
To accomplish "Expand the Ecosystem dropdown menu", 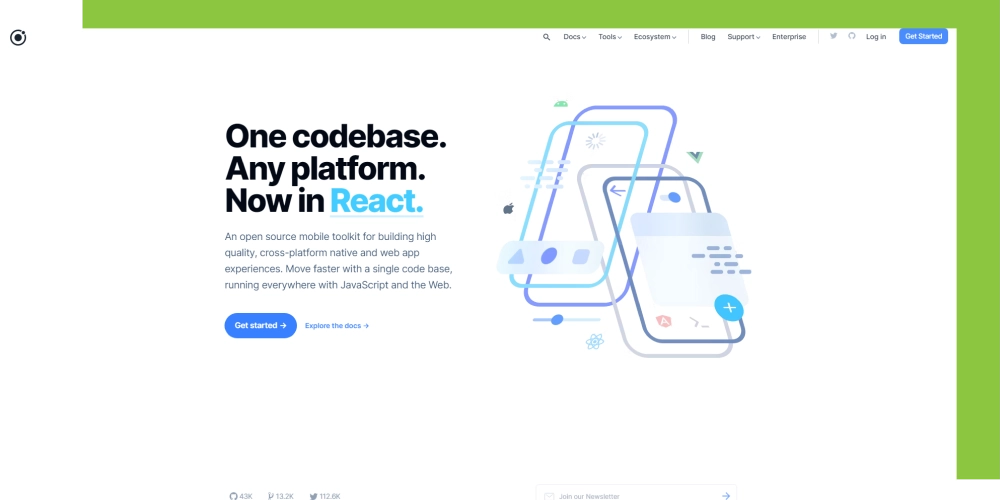I will click(655, 37).
